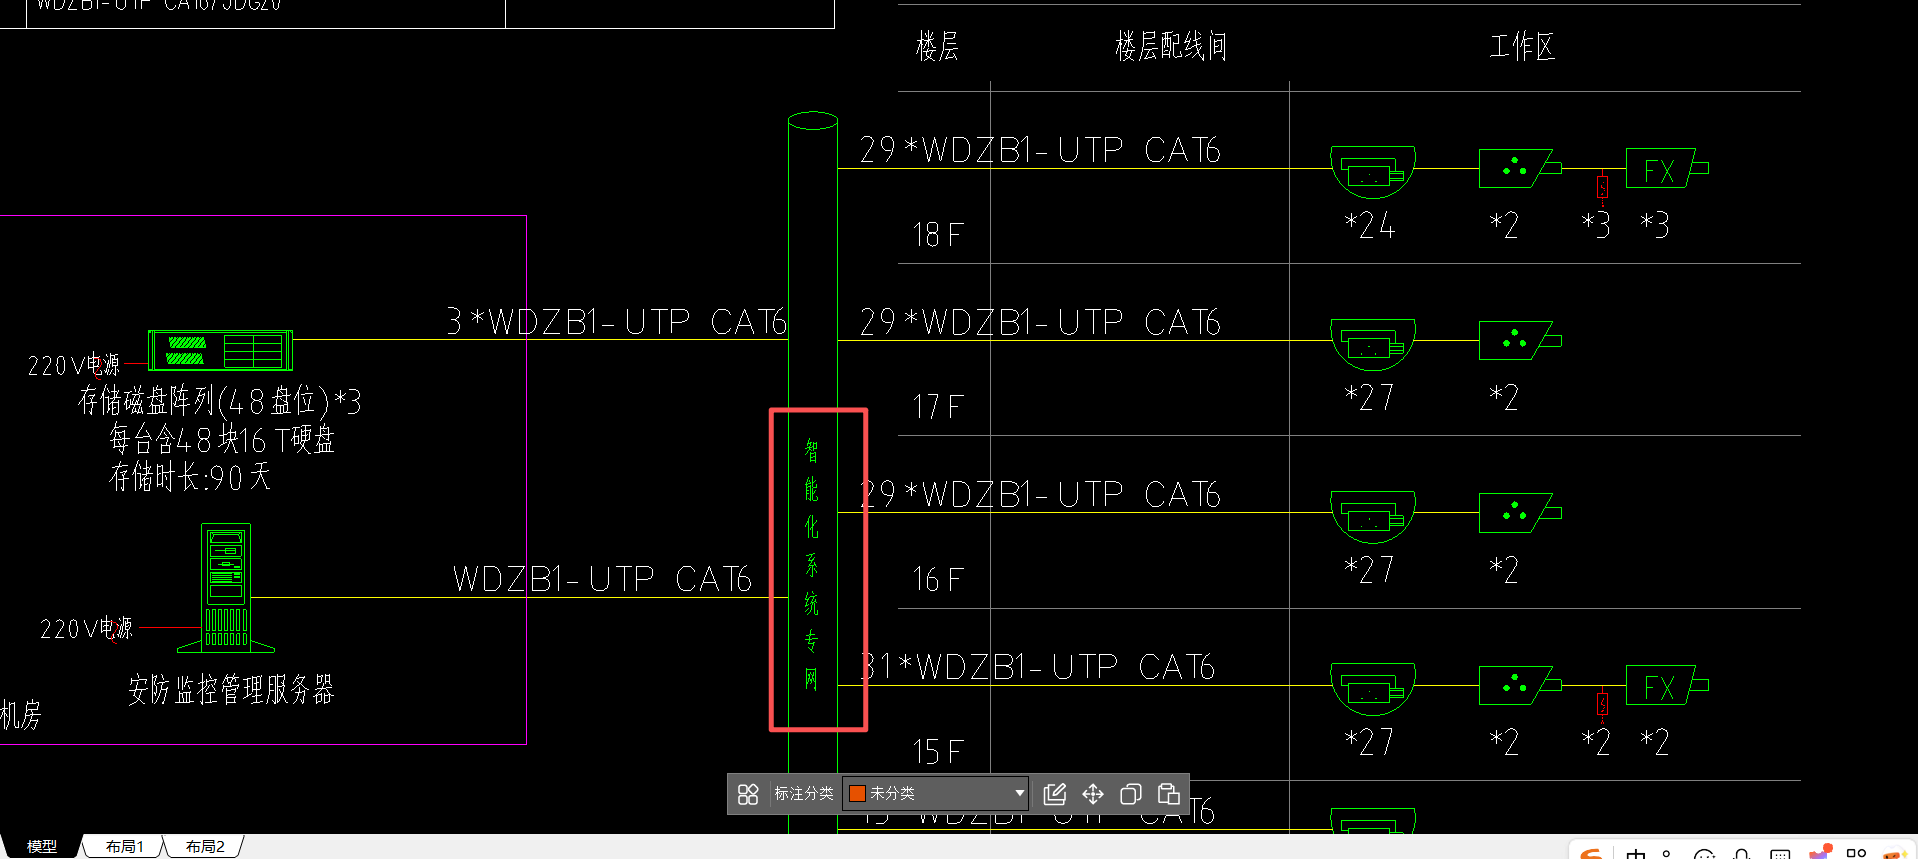
Task: Click the 29*WDZB1-UTP CAT6 label on 18F
Action: point(1040,149)
